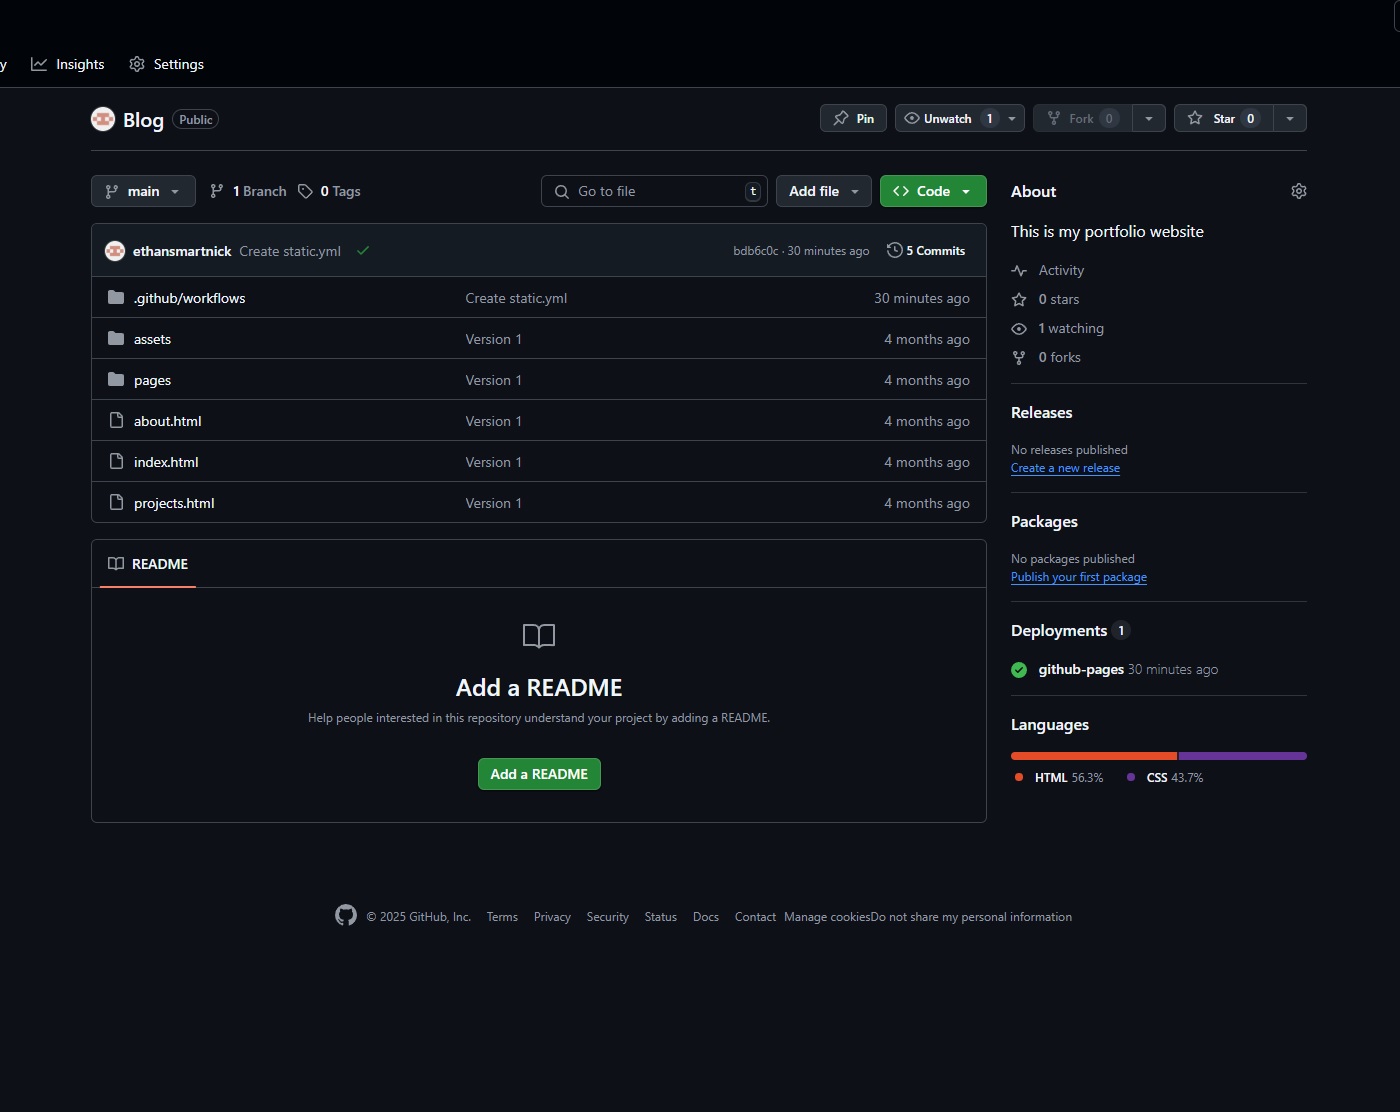
Task: Click Create a new release link
Action: coord(1065,468)
